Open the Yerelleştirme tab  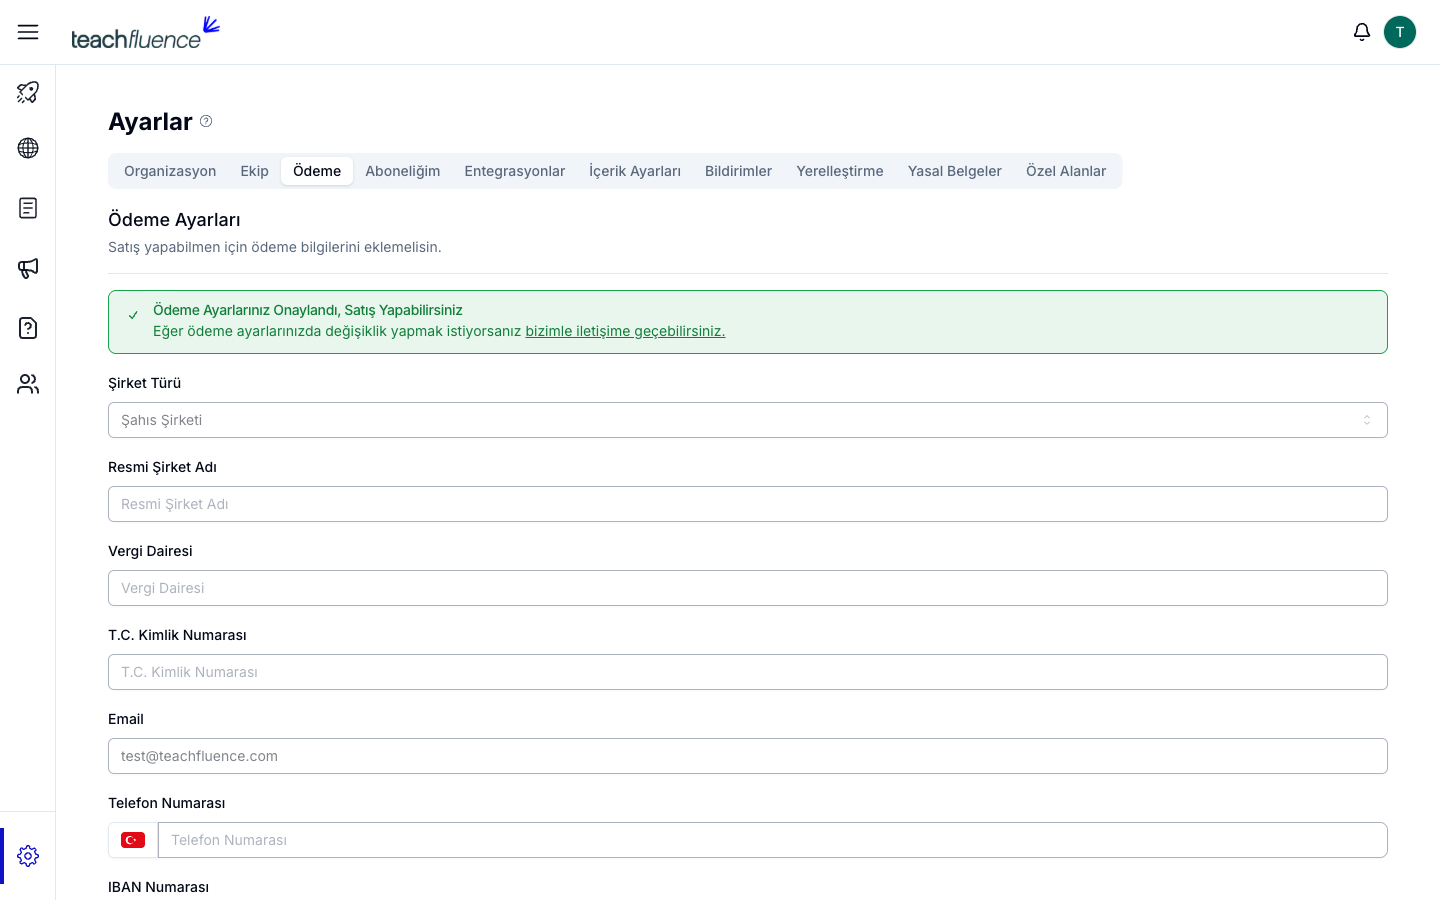[840, 171]
